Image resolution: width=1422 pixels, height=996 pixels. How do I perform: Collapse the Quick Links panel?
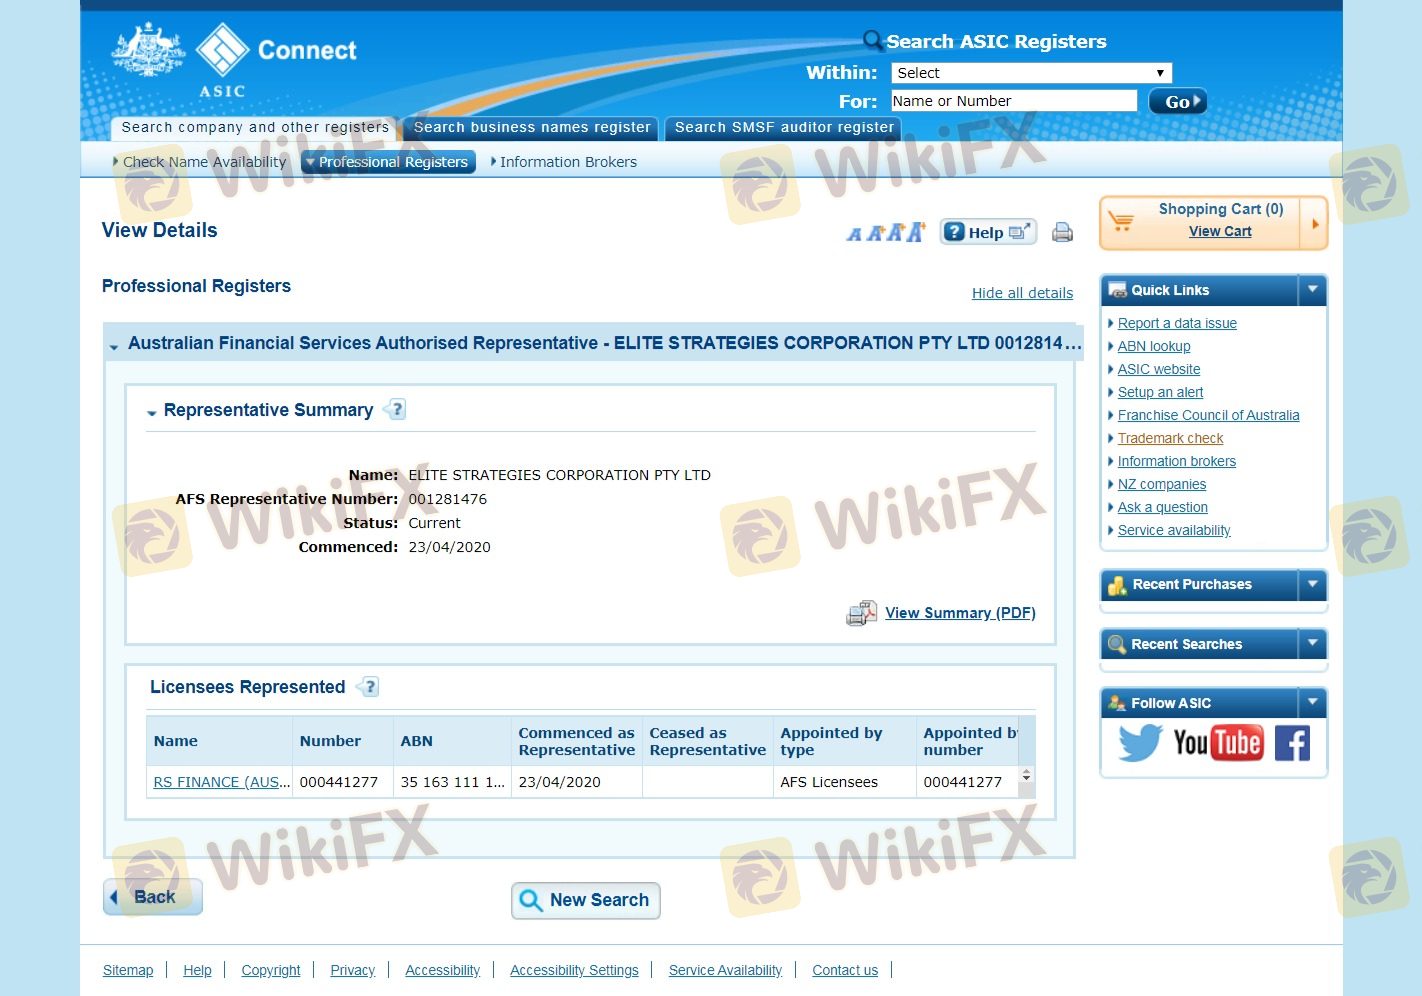pos(1312,290)
